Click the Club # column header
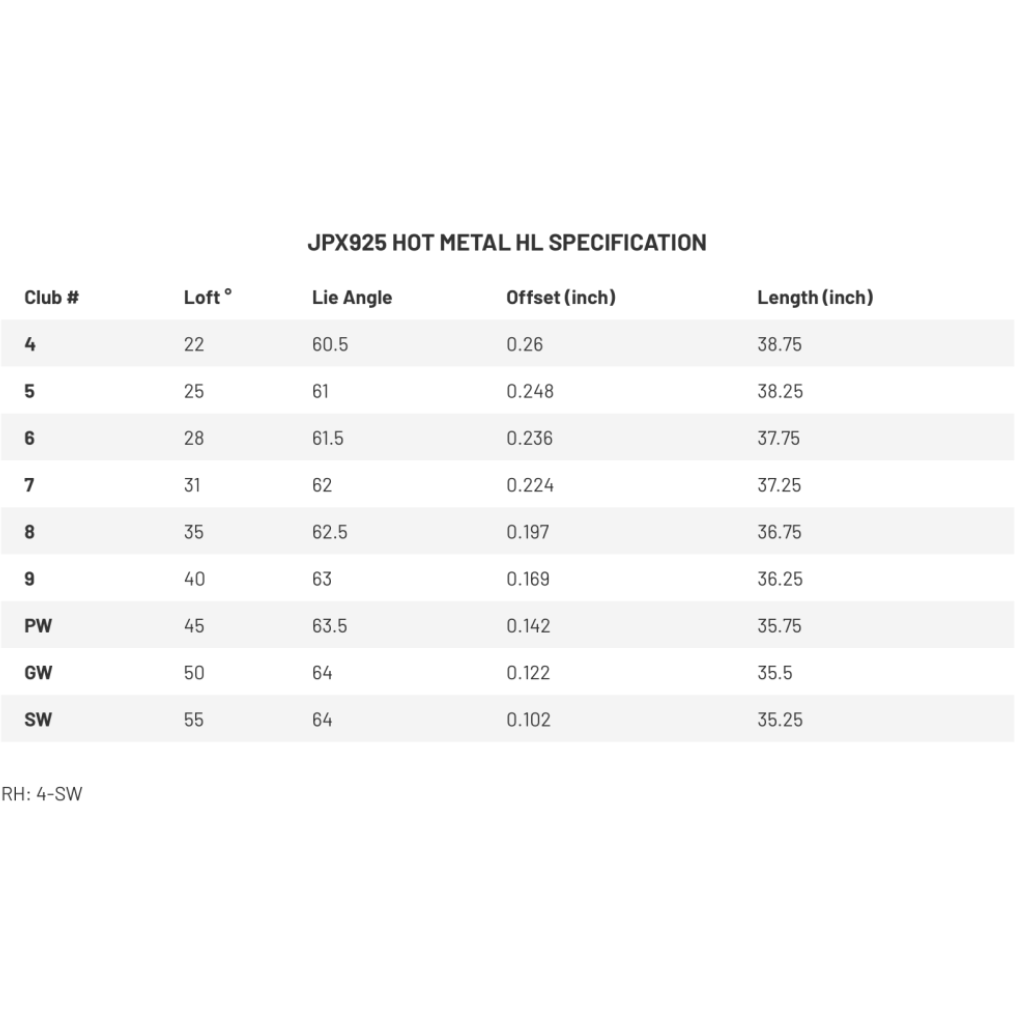Image resolution: width=1015 pixels, height=1015 pixels. [51, 297]
